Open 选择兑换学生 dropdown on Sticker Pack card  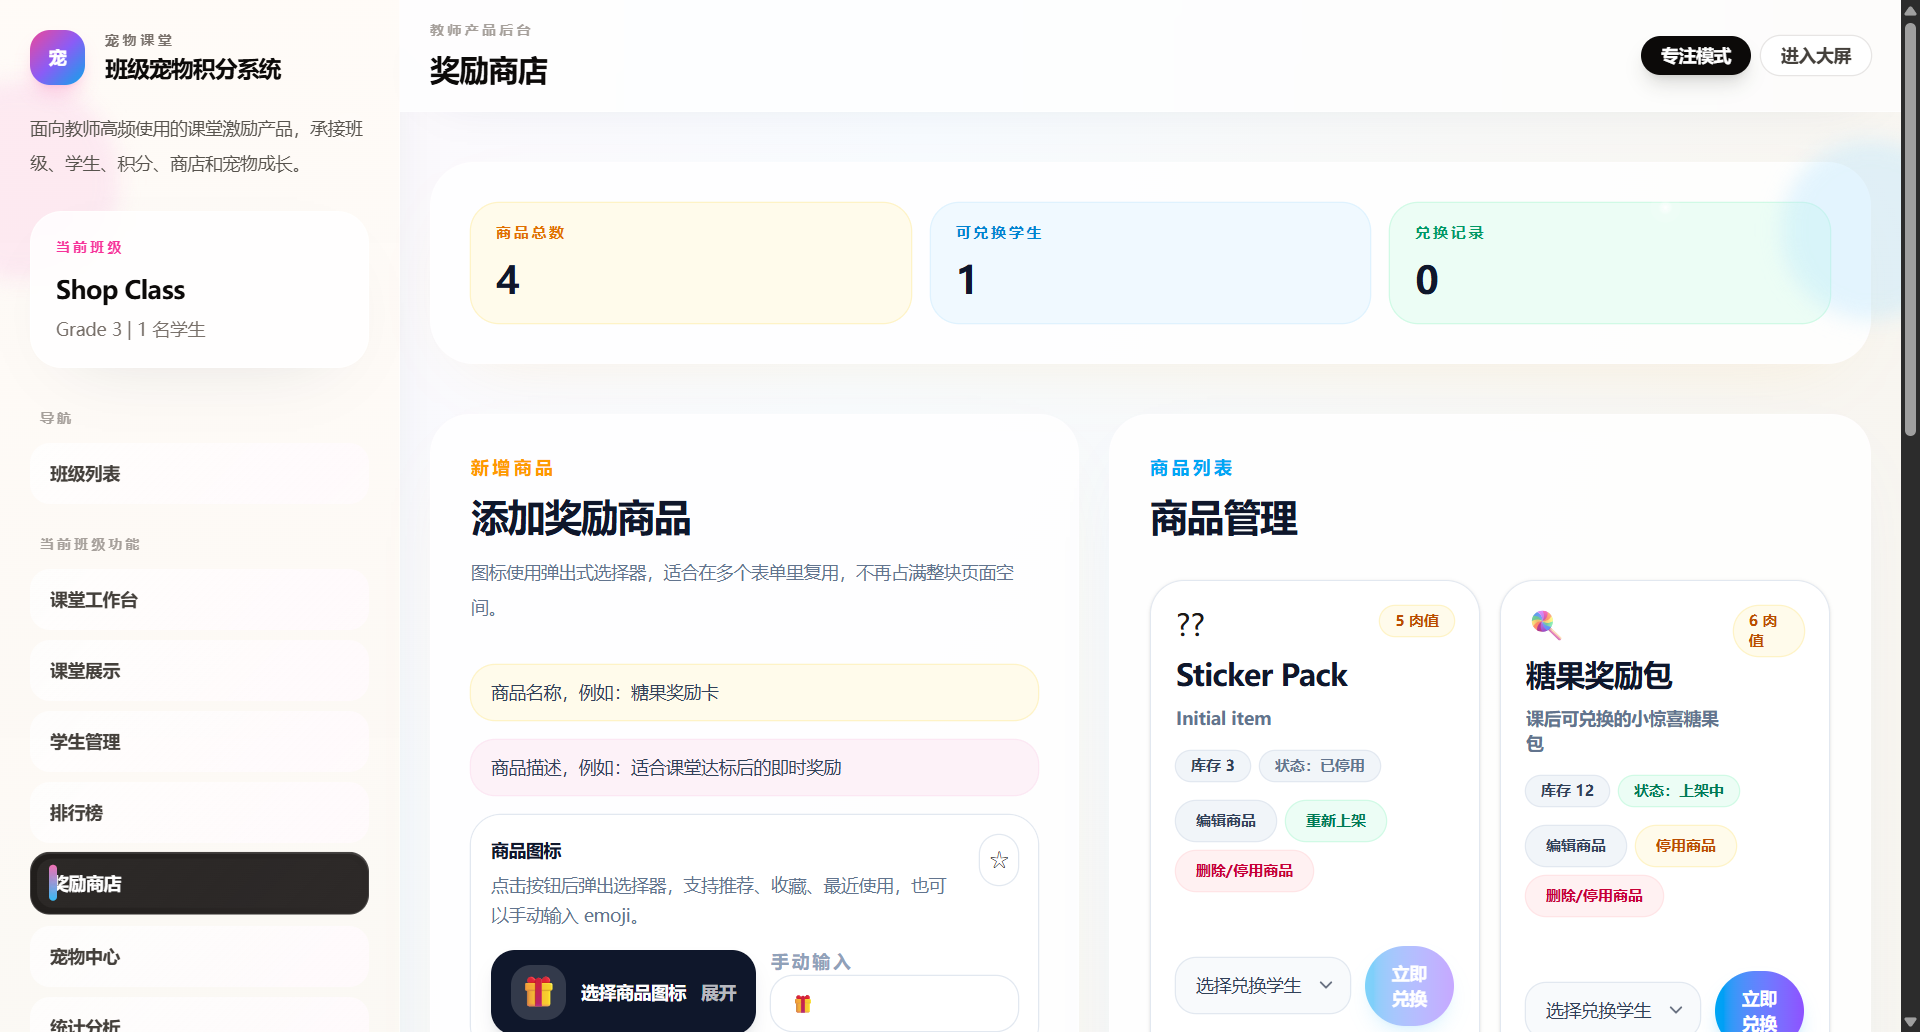coord(1262,985)
